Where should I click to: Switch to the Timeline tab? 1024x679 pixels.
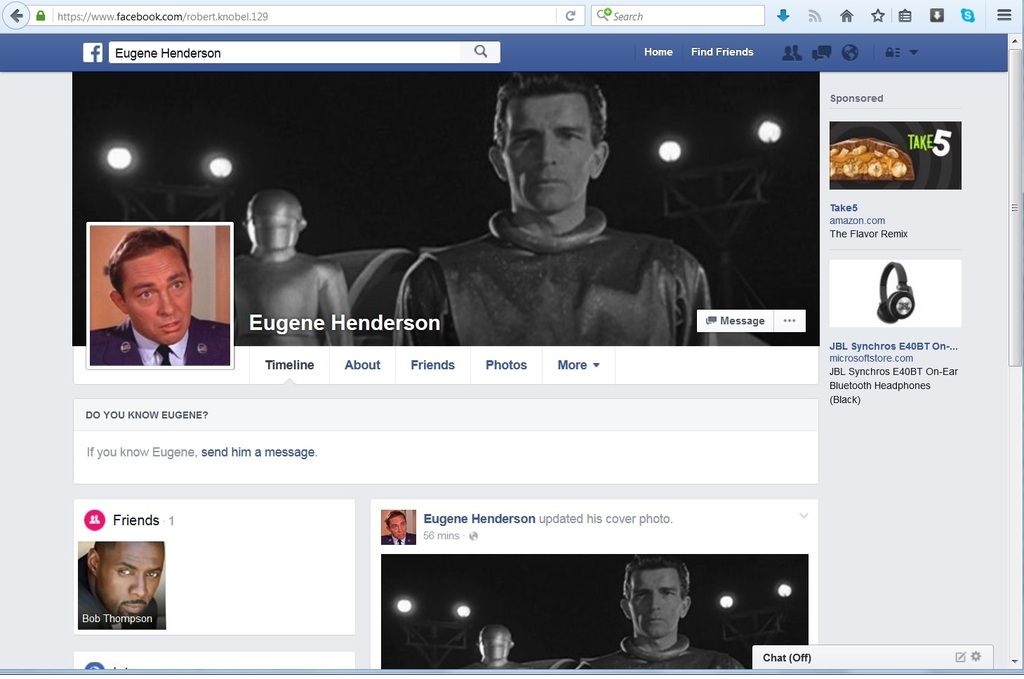coord(289,365)
